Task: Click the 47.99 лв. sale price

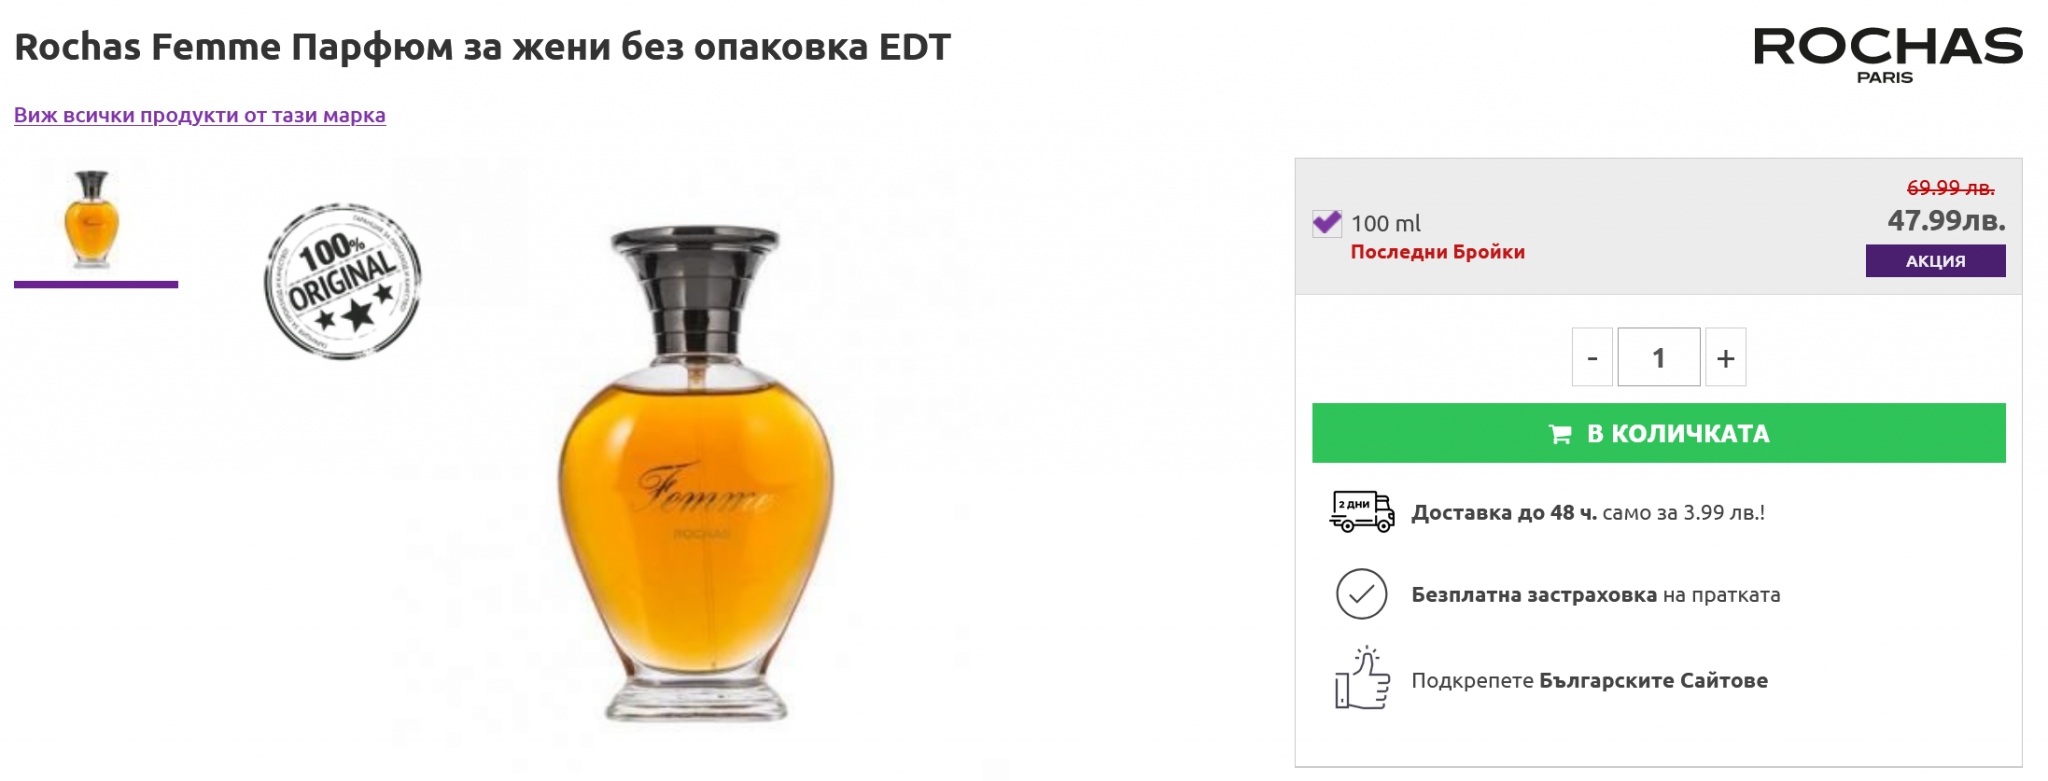Action: coord(1946,220)
